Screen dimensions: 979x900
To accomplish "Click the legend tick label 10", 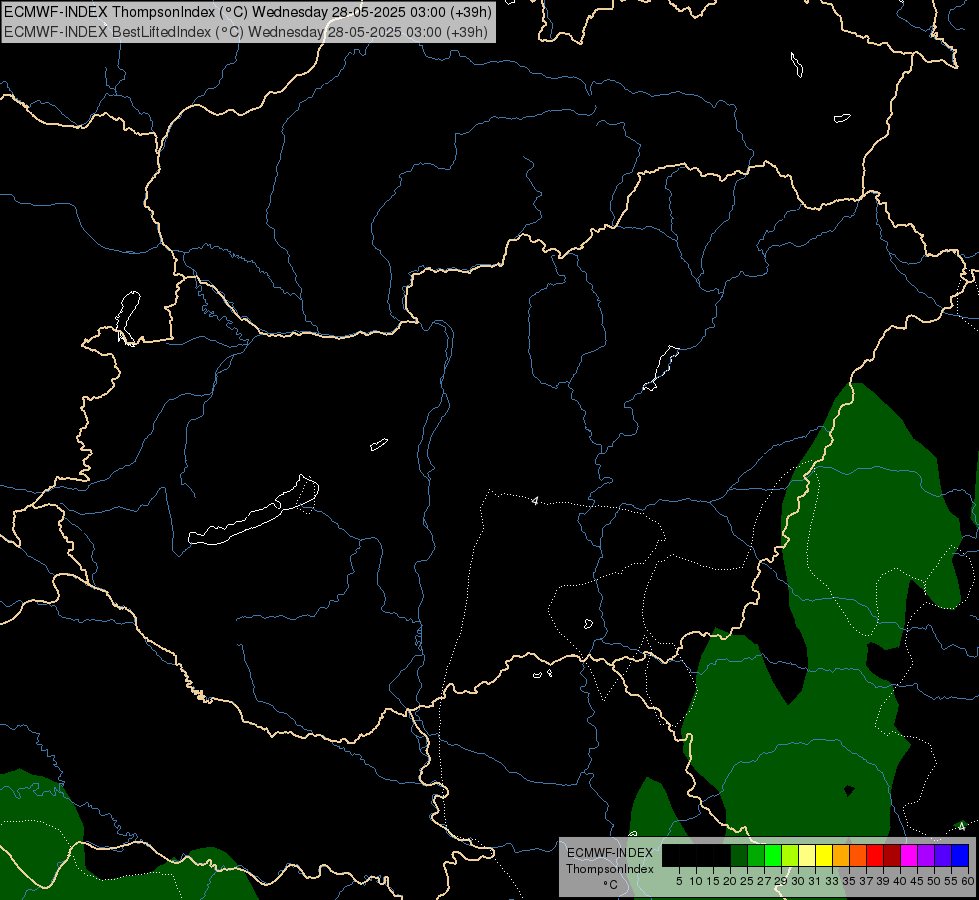I will tap(696, 881).
